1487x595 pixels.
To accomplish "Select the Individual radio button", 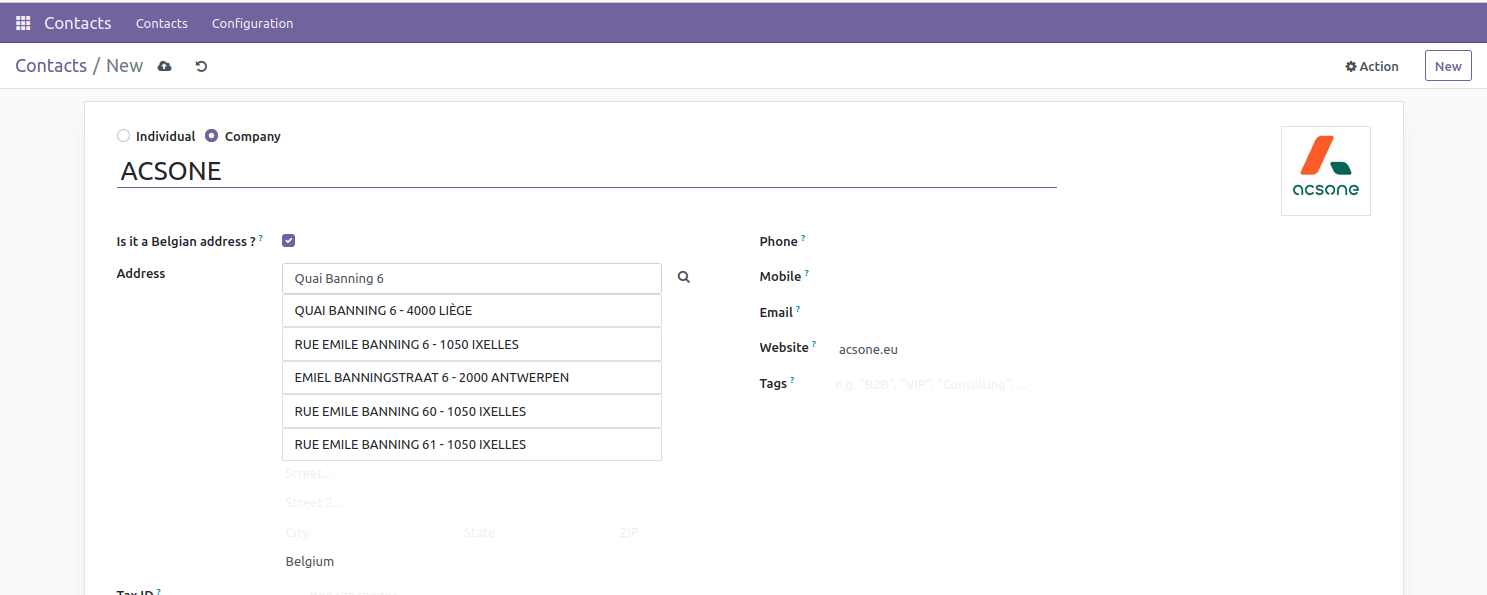I will pos(123,136).
